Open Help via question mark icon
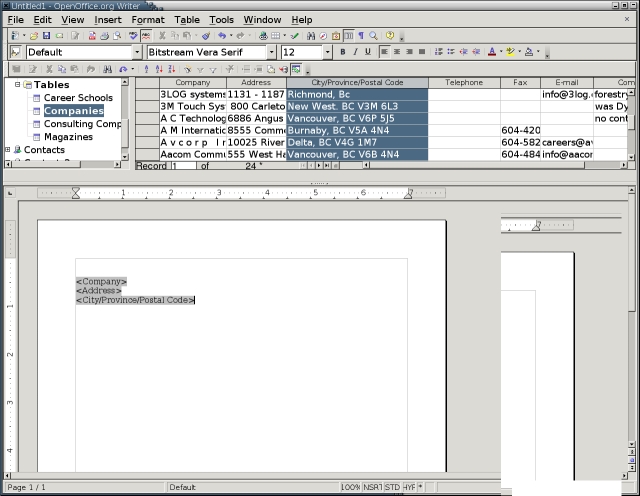This screenshot has width=640, height=496. pos(390,35)
